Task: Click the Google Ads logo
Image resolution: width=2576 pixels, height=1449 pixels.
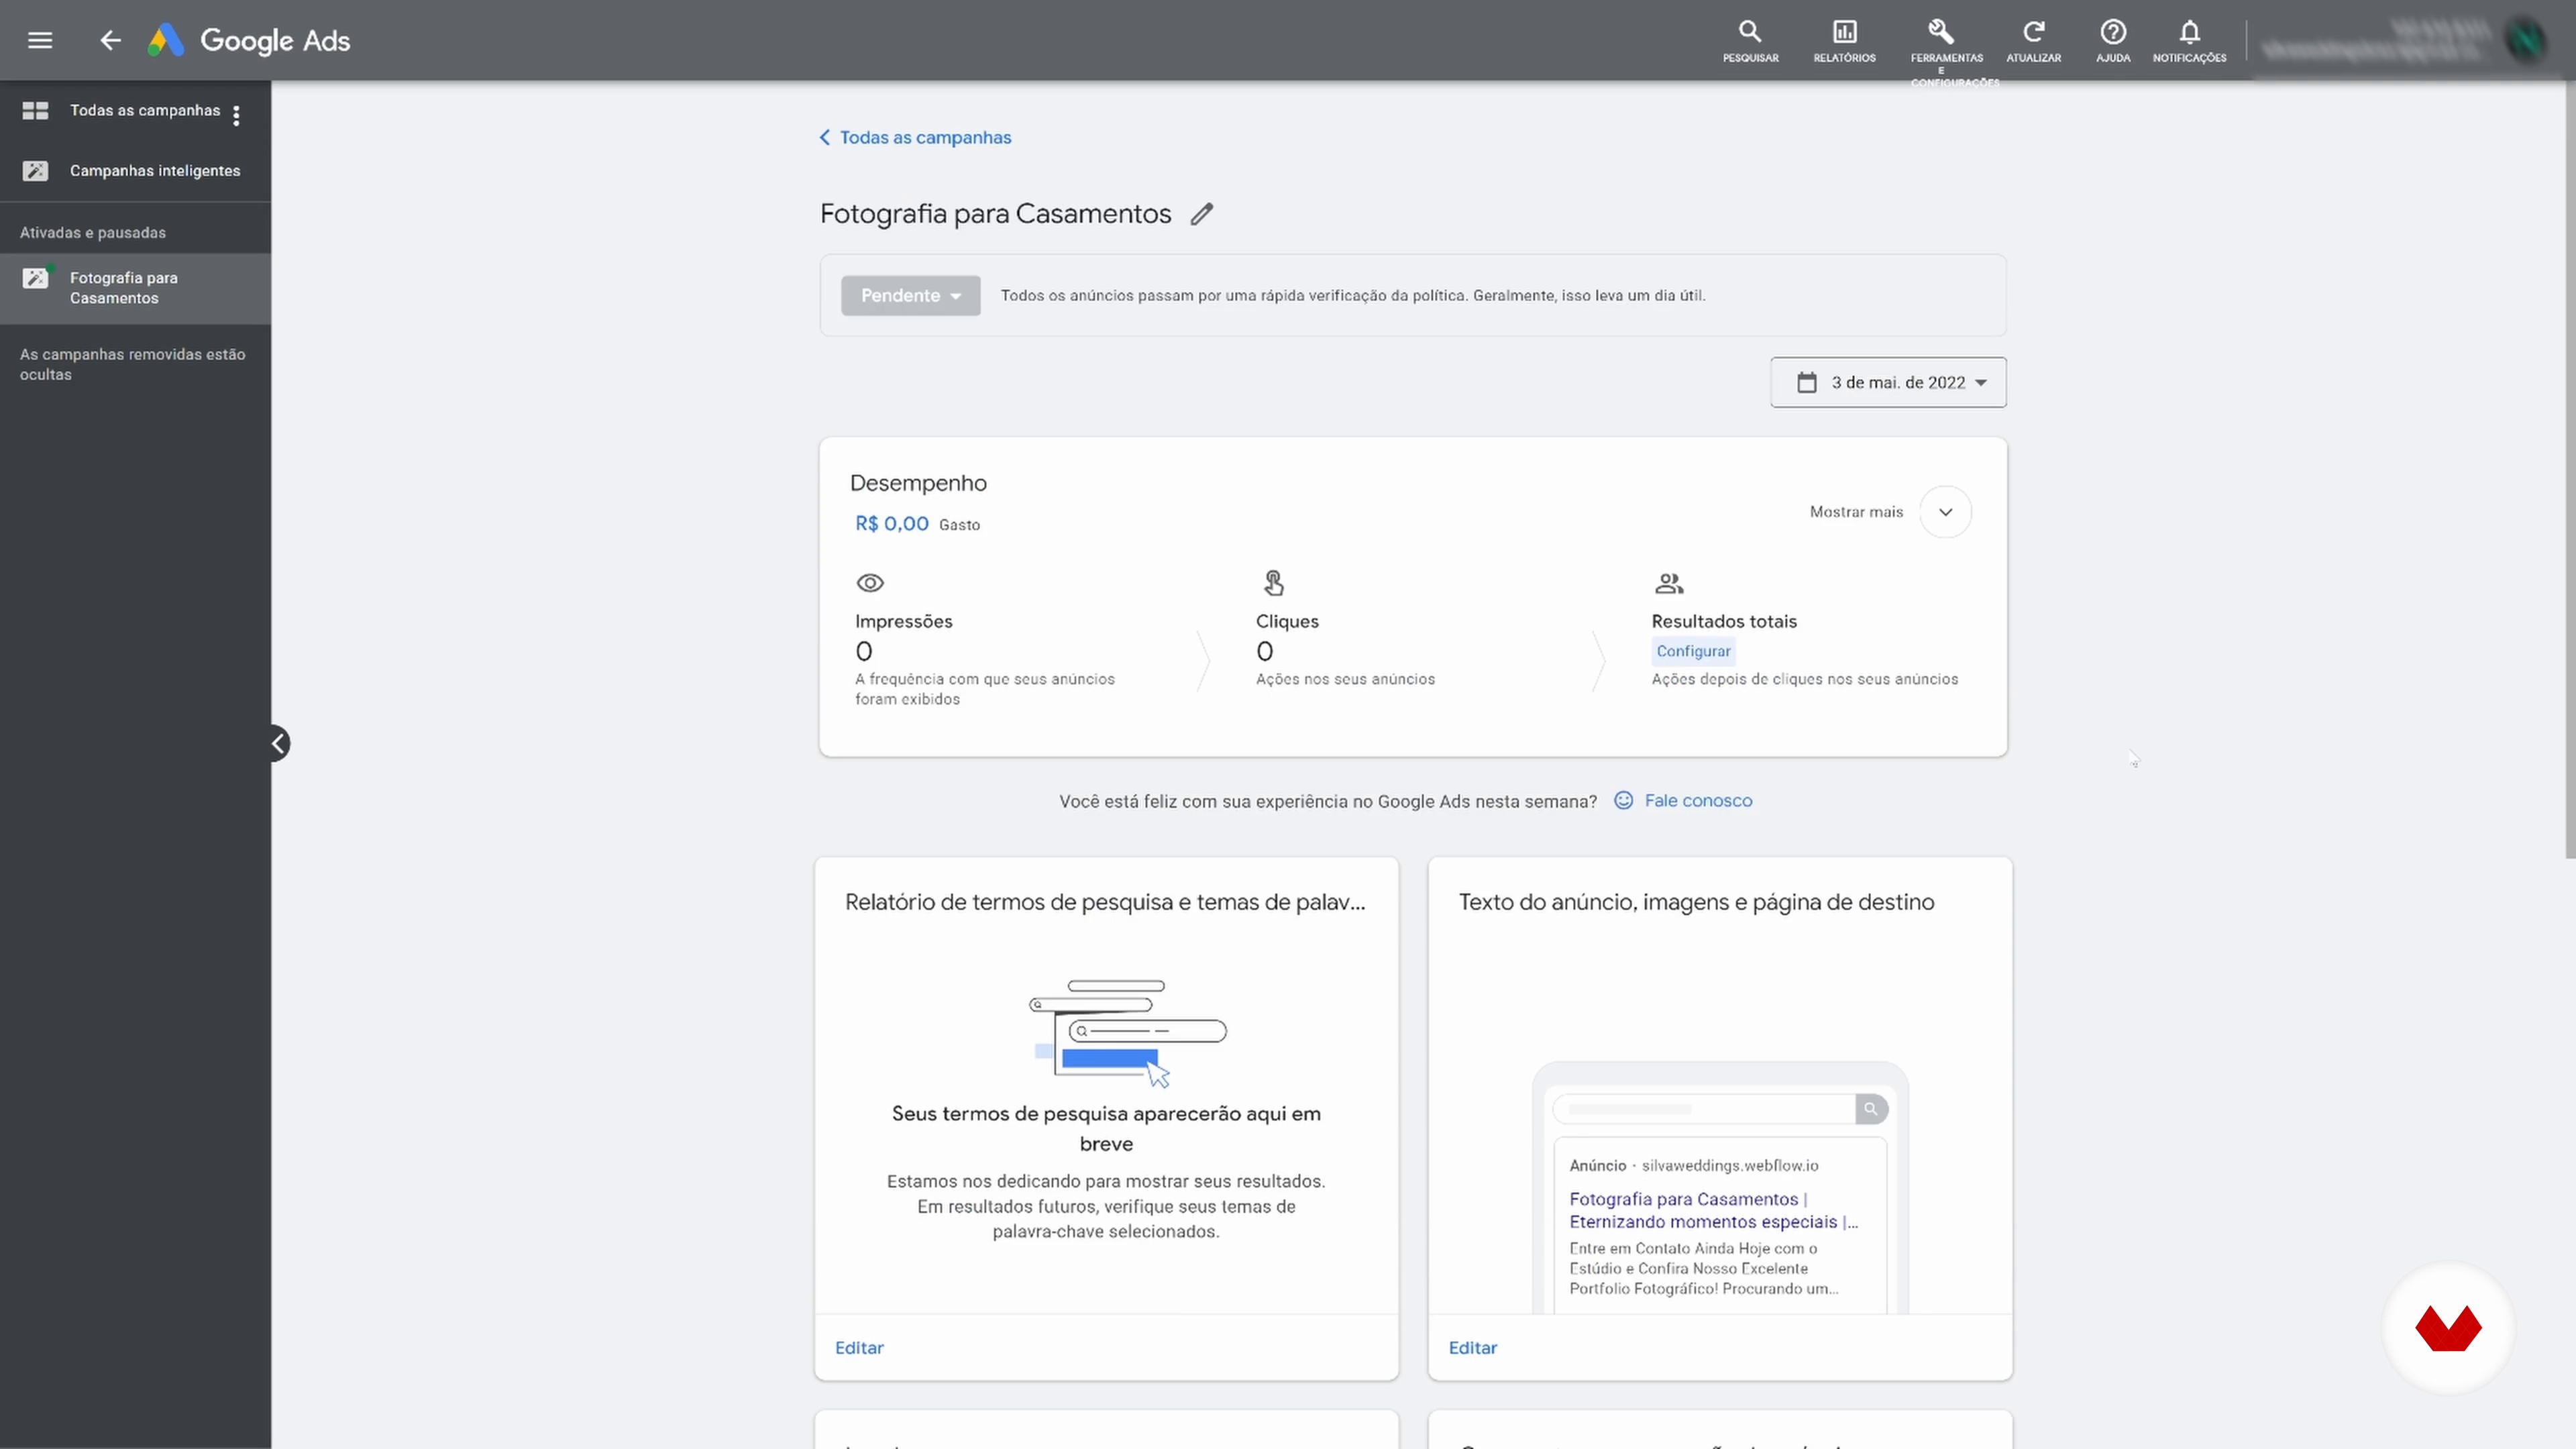Action: tap(249, 40)
